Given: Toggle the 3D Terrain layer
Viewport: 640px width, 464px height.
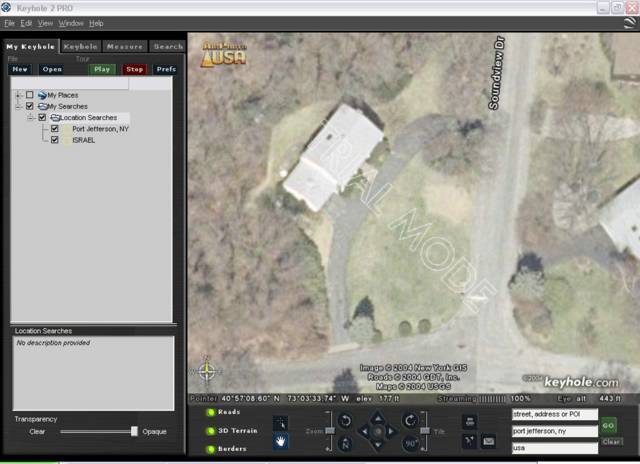Looking at the screenshot, I should tap(211, 431).
